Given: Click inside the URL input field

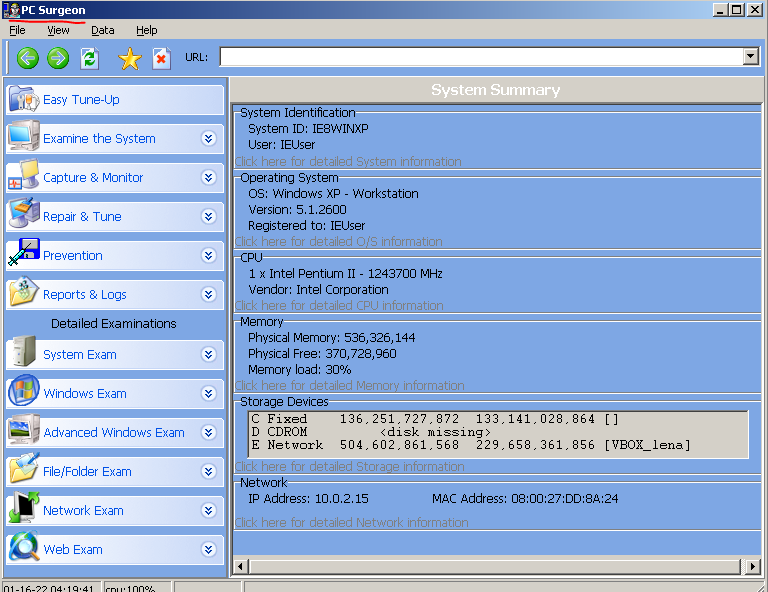Looking at the screenshot, I should 481,57.
